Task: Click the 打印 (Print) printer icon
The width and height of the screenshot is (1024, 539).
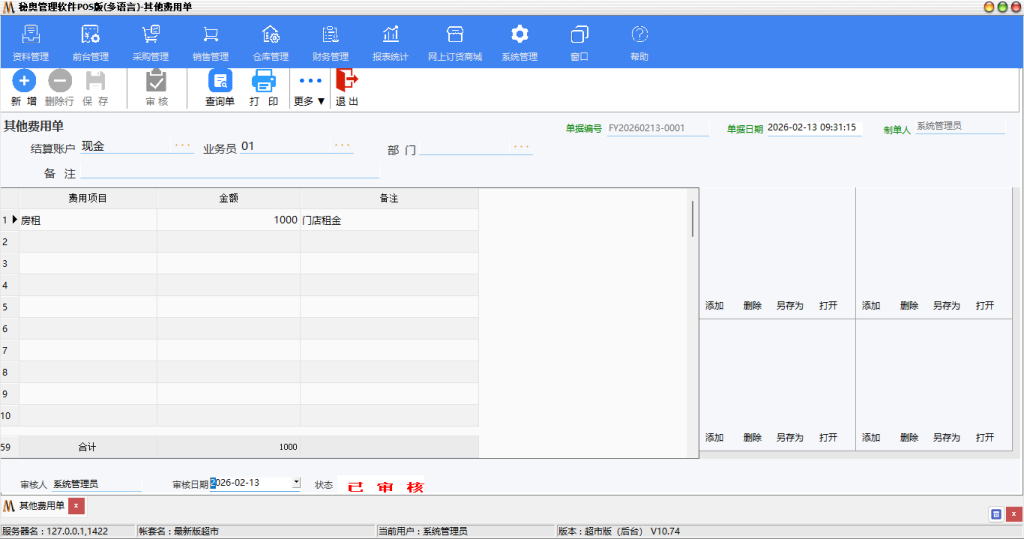Action: click(264, 82)
